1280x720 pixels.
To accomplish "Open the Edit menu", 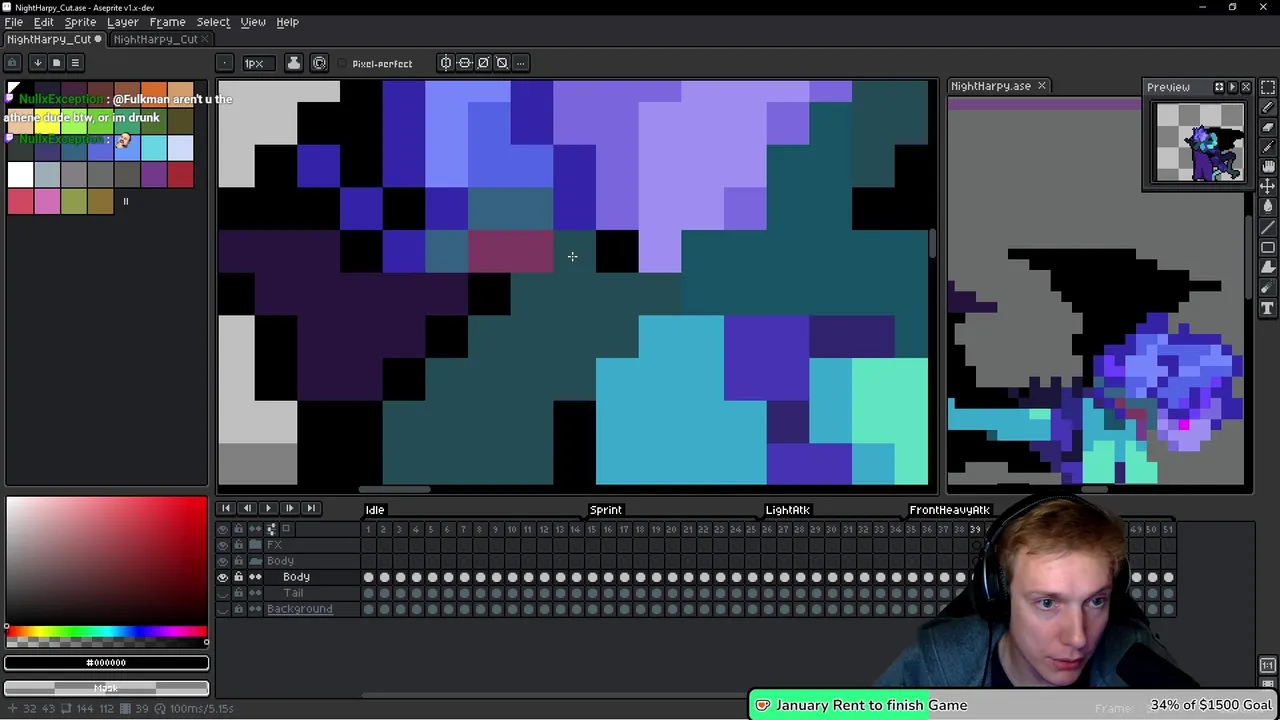I will (x=43, y=22).
